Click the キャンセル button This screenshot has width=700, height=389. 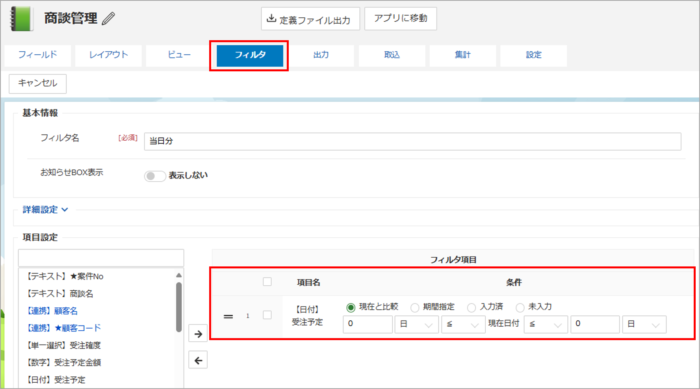tap(38, 84)
